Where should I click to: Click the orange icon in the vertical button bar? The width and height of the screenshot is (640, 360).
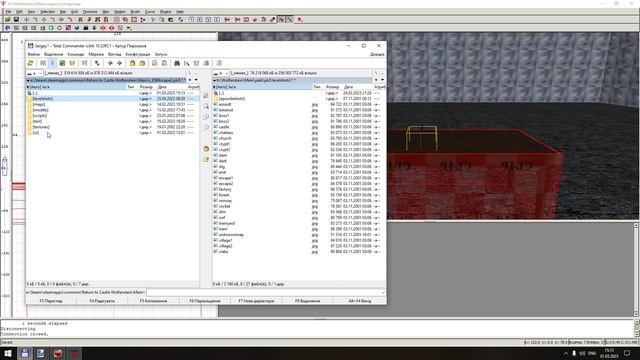coord(206,149)
